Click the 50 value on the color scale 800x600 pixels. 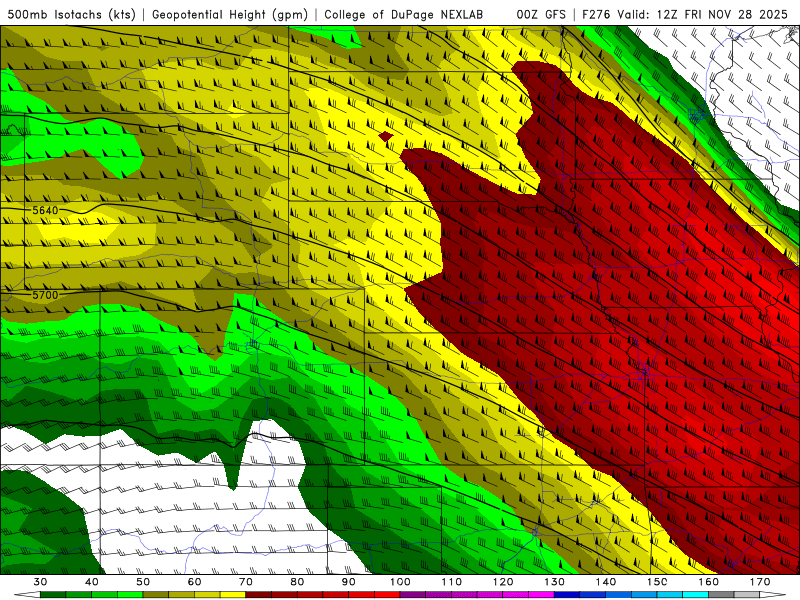pyautogui.click(x=143, y=582)
